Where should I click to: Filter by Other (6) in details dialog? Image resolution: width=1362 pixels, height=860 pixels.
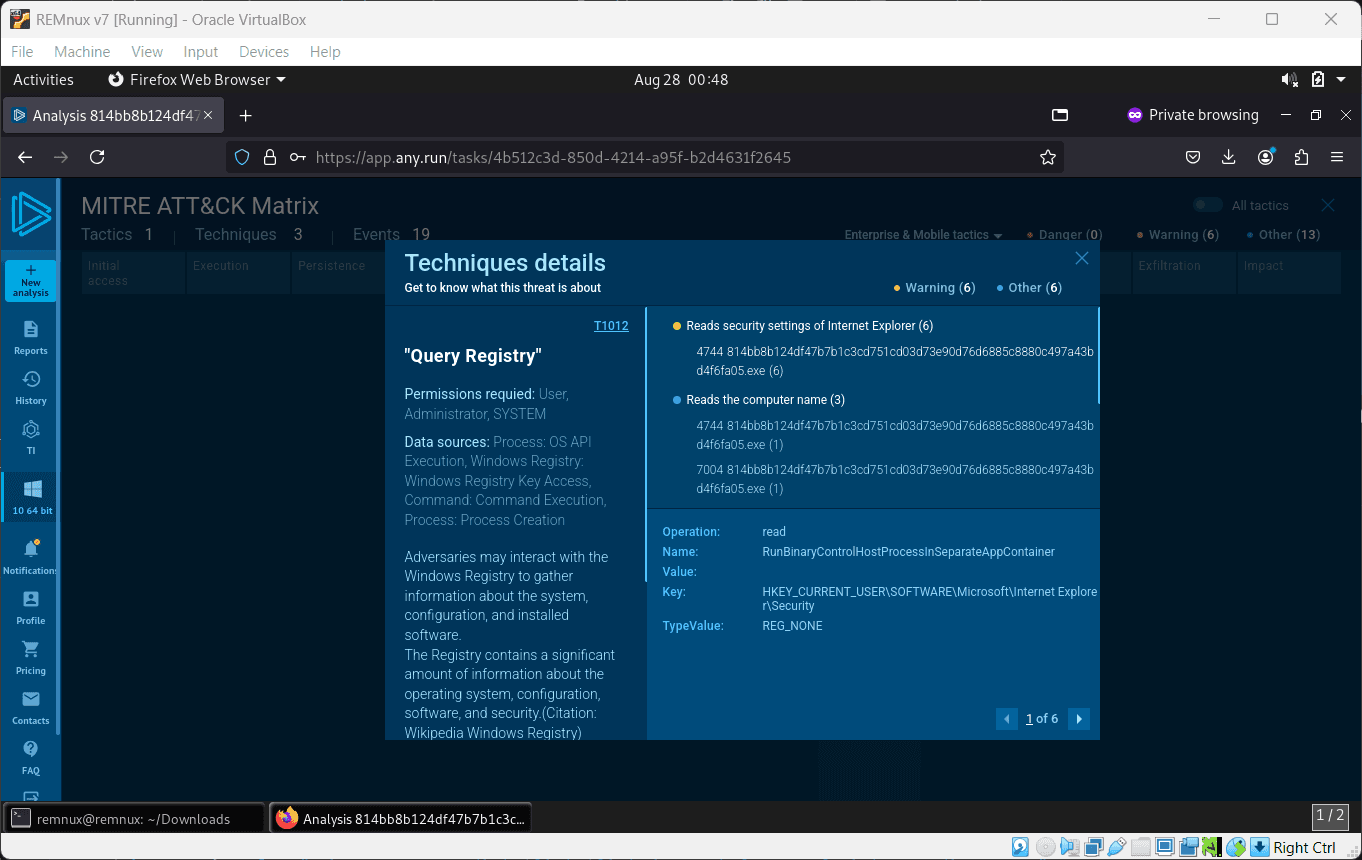click(1030, 288)
